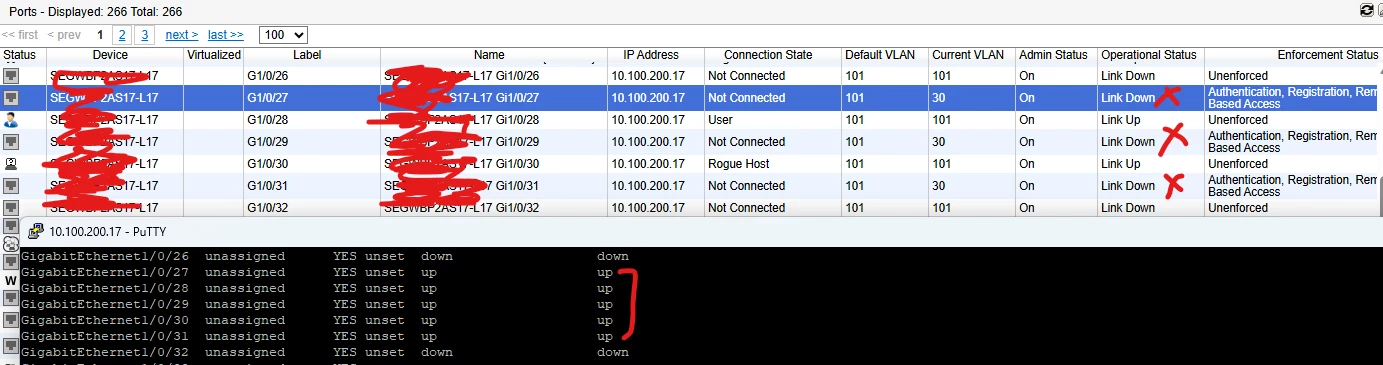Image resolution: width=1383 pixels, height=365 pixels.
Task: Select the G1/0/27 label cell
Action: click(266, 98)
